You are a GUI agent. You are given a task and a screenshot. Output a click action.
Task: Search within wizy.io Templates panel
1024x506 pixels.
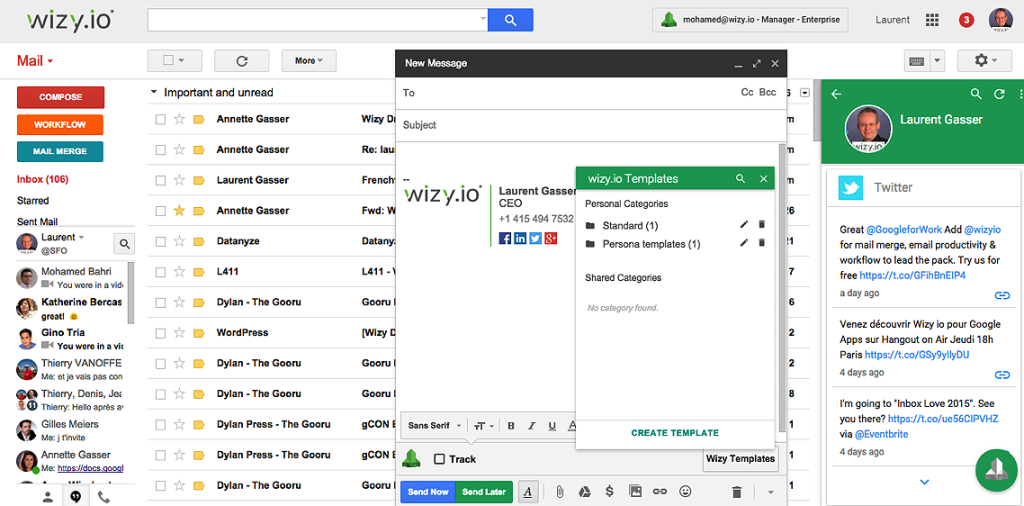pos(740,178)
